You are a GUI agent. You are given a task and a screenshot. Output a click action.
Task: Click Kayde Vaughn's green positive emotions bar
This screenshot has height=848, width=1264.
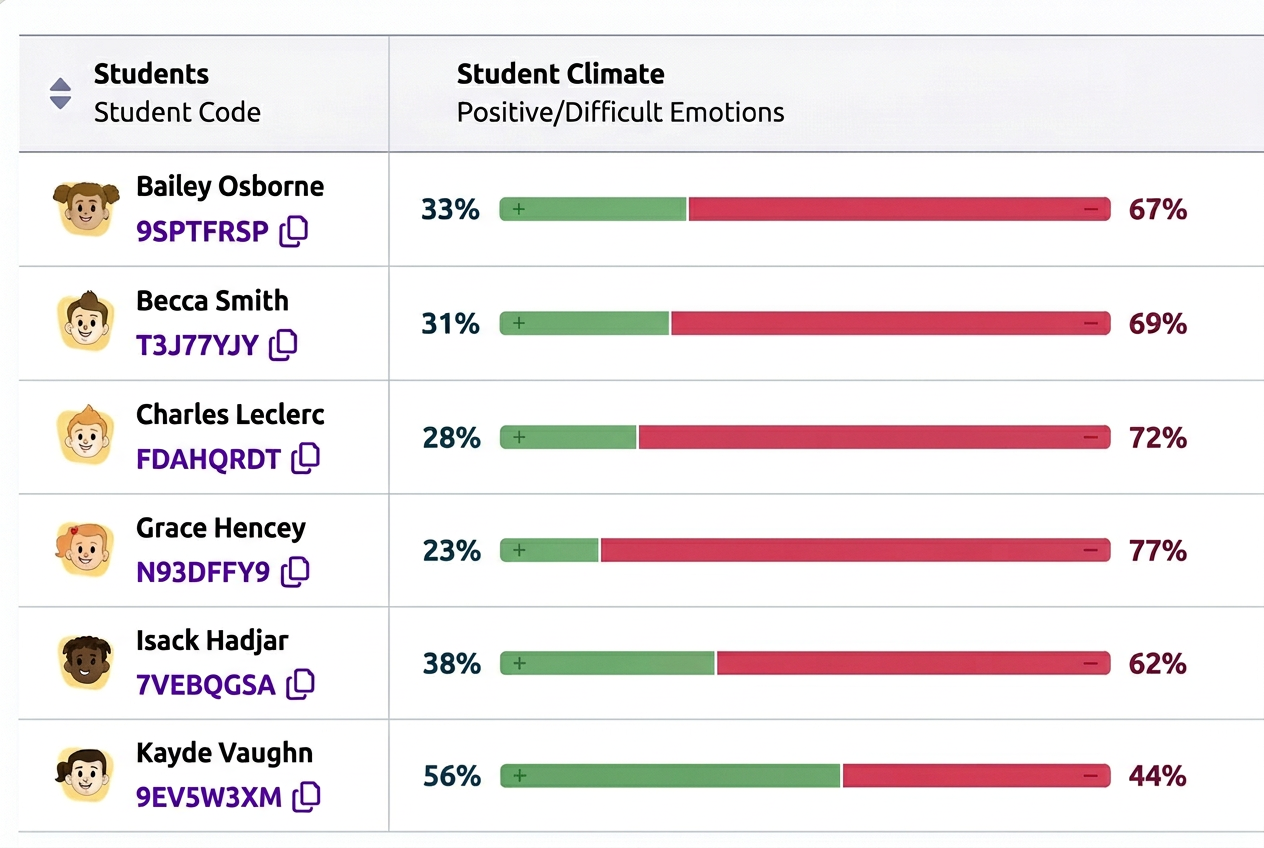[670, 776]
